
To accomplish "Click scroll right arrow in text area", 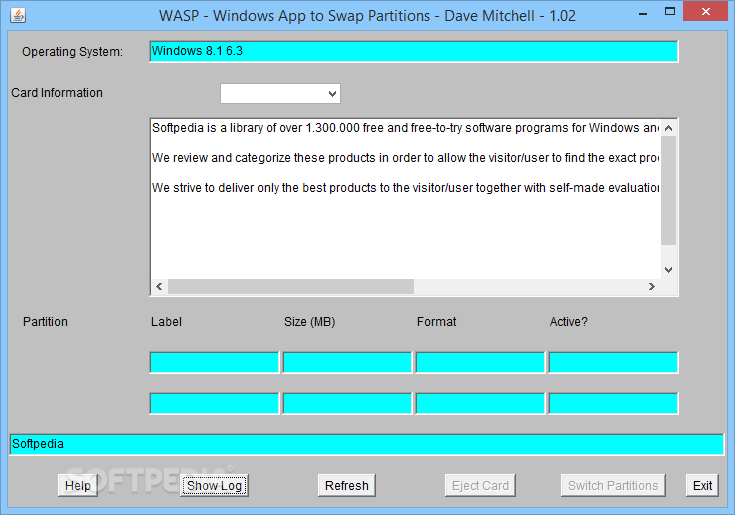I will click(652, 286).
